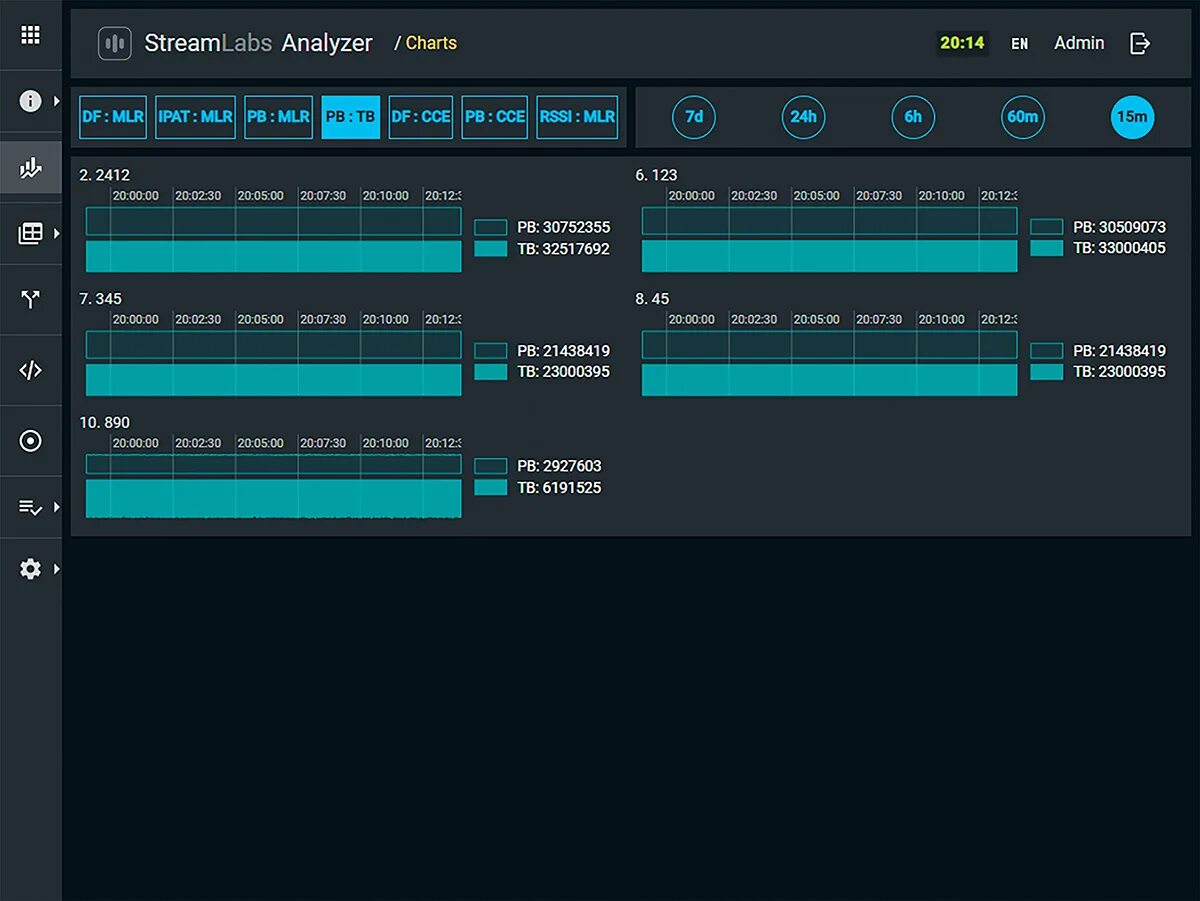The image size is (1200, 901).
Task: Click the PB: 2927603 legend value
Action: (559, 466)
